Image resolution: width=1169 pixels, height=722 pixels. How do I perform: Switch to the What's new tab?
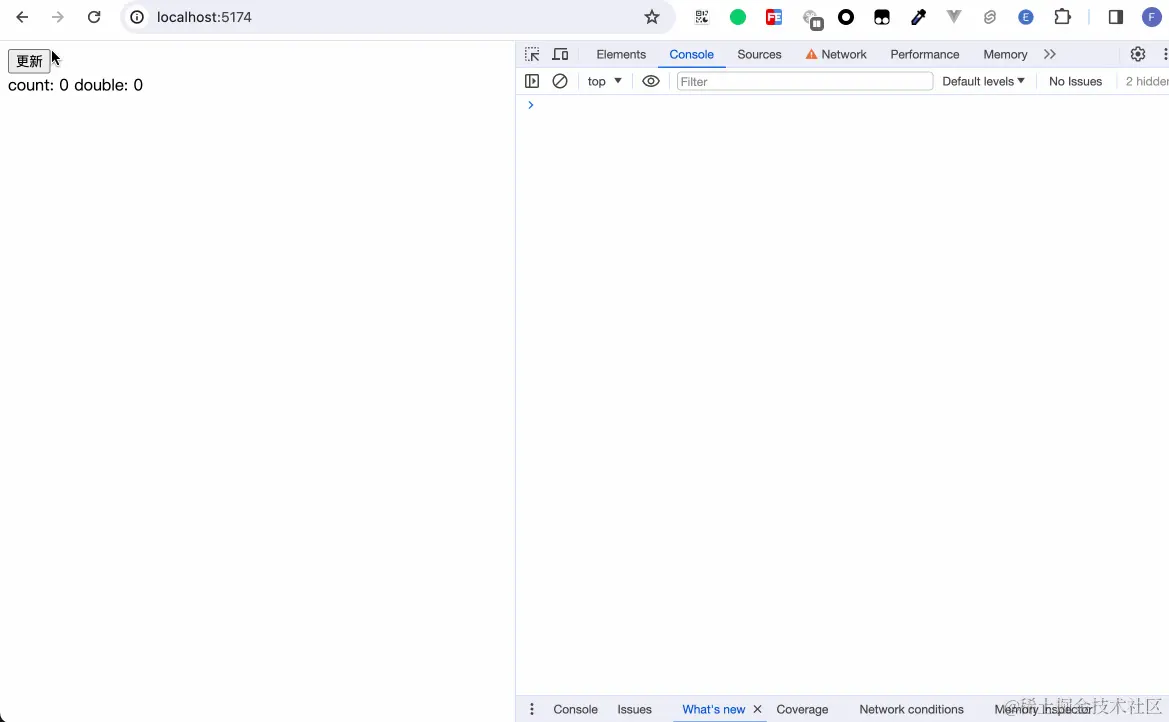[x=713, y=709]
